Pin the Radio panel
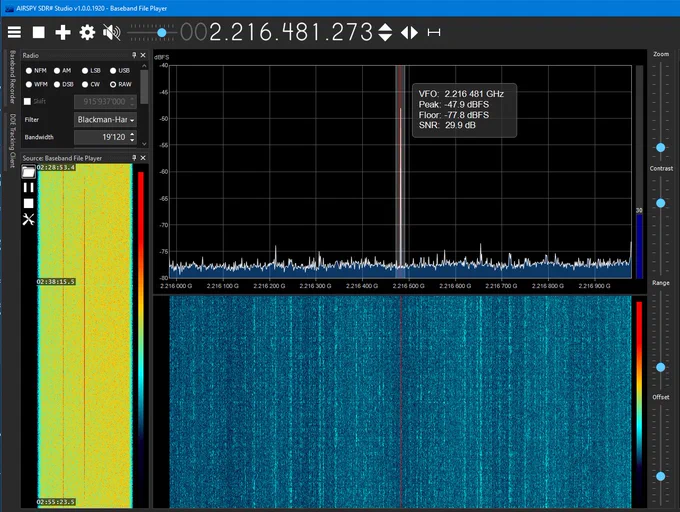Screen dimensions: 680x512 click(134, 55)
